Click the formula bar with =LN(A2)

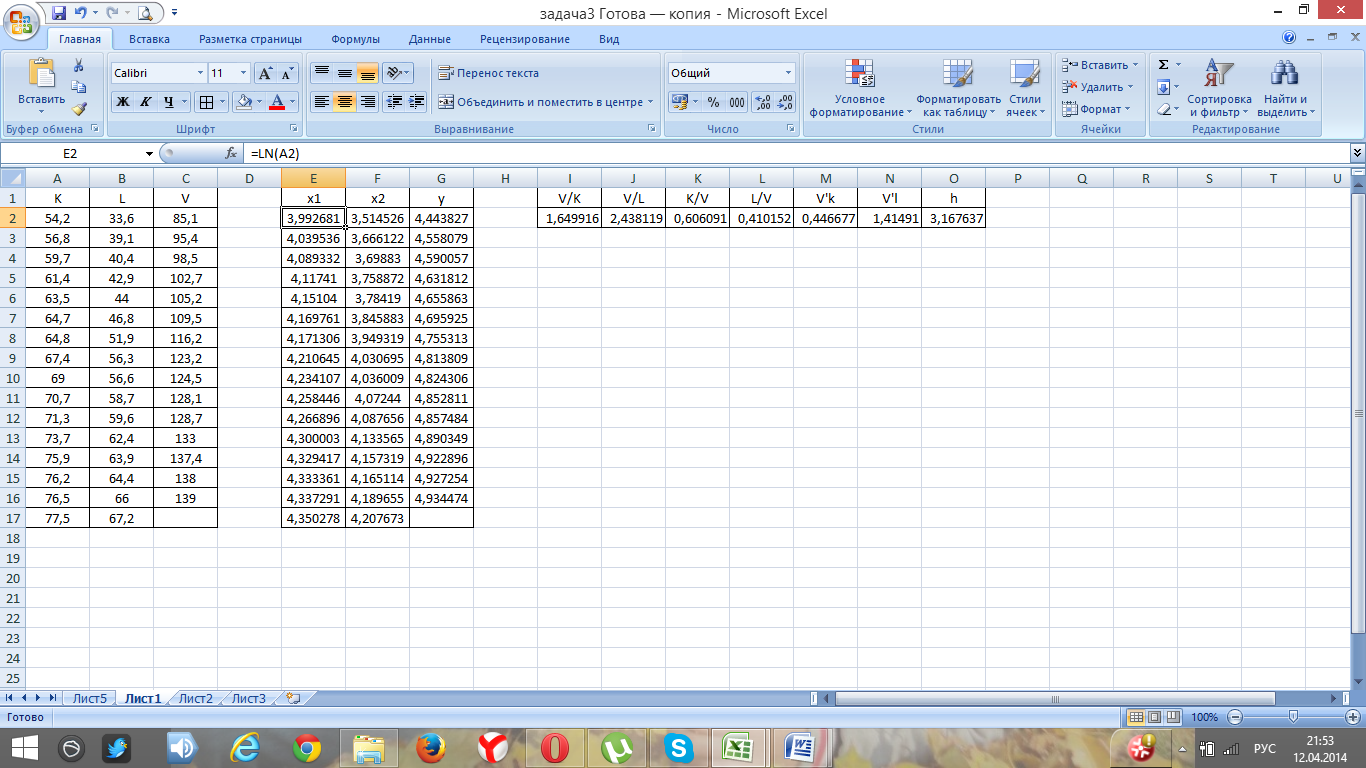tap(797, 153)
